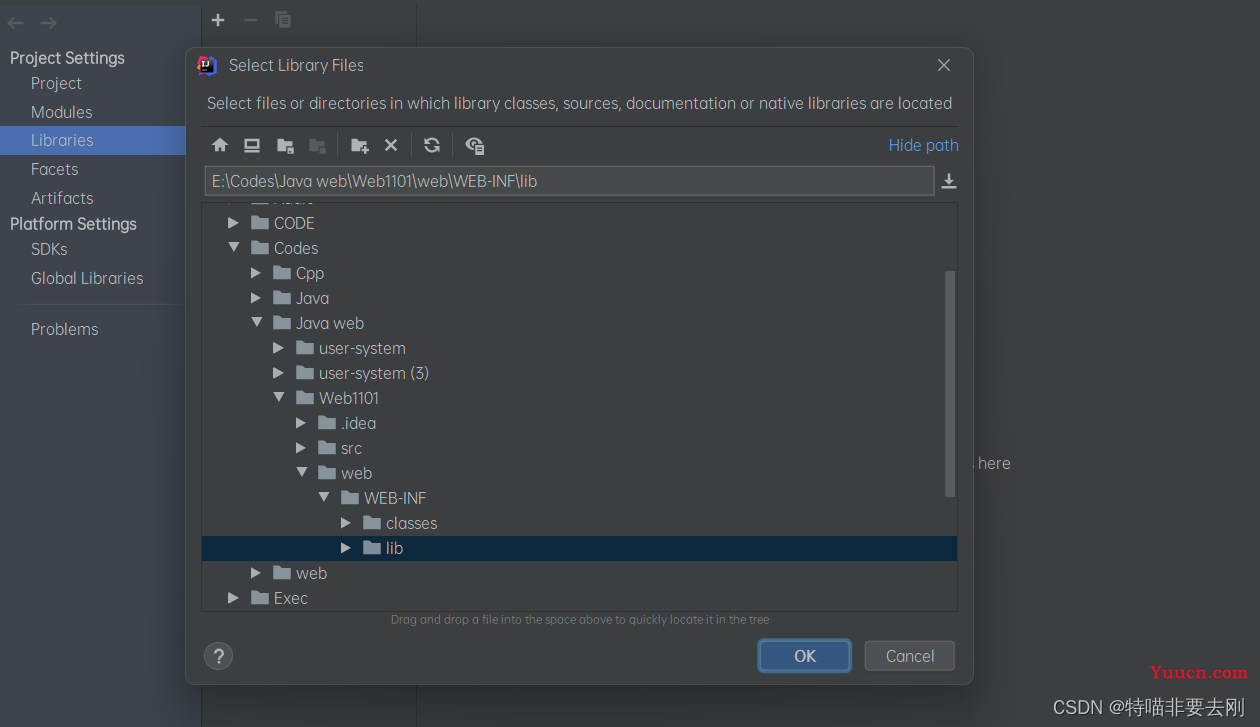Copy the library using duplicate icon
This screenshot has width=1260, height=727.
point(283,20)
